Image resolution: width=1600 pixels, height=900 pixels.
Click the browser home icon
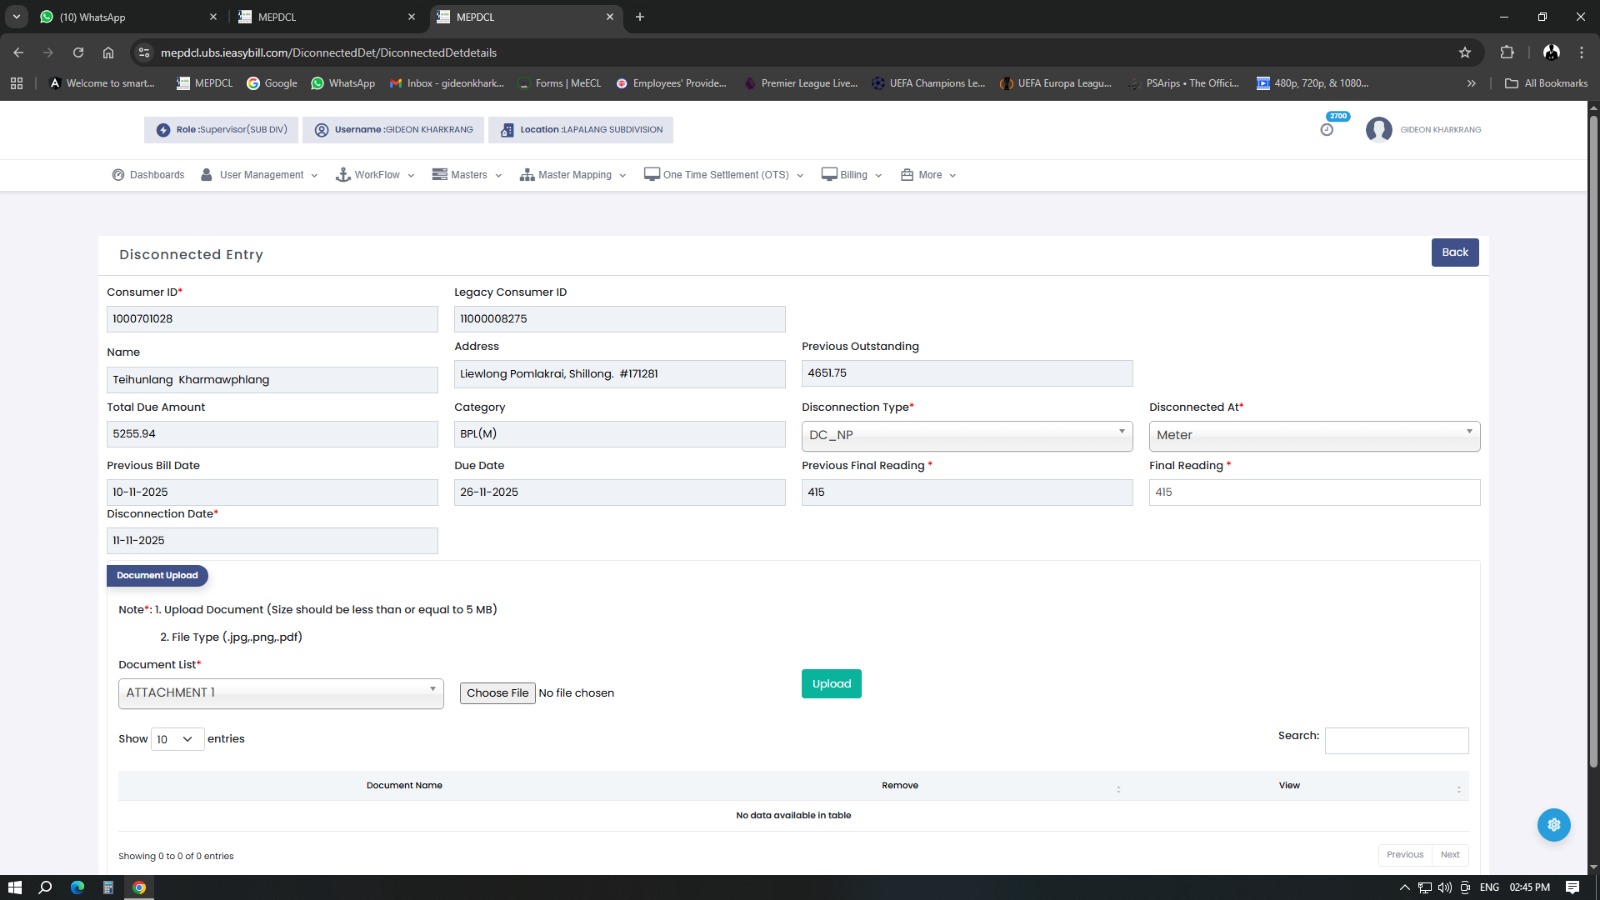point(108,53)
